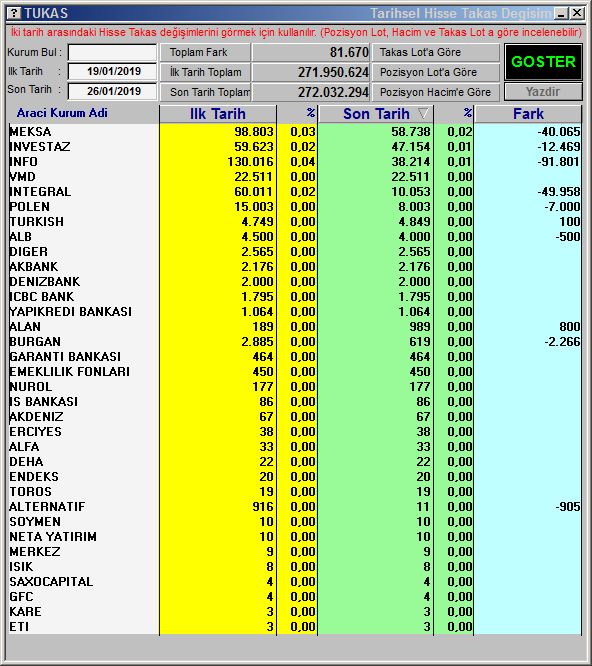
Task: Select the GFC row name
Action: [x=21, y=597]
